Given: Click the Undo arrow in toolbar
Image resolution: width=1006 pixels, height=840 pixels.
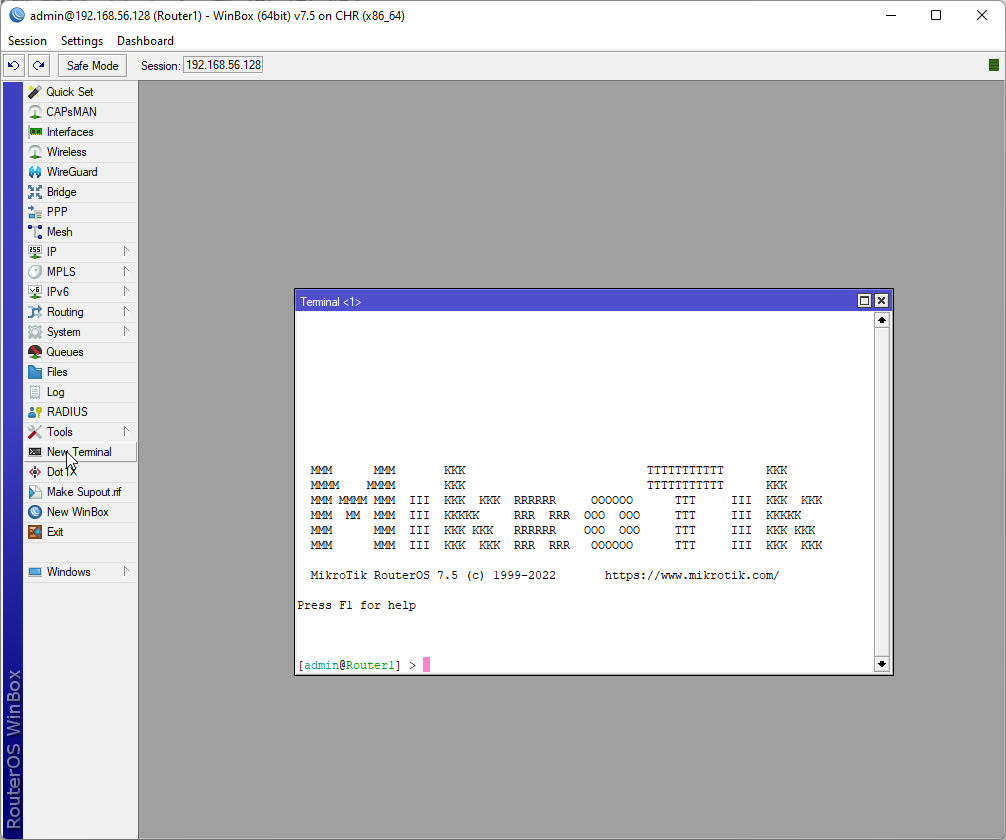Looking at the screenshot, I should pyautogui.click(x=13, y=66).
